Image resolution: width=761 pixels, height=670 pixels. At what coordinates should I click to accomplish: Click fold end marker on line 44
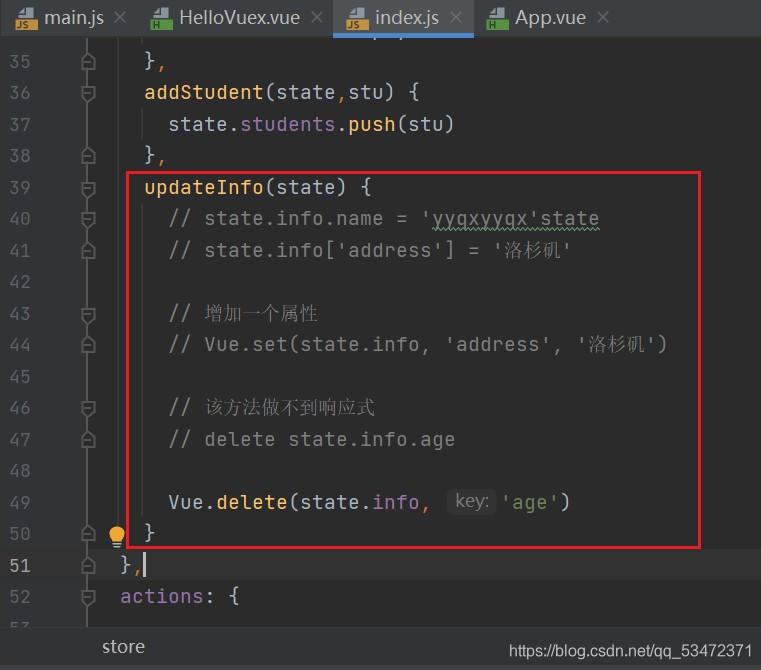coord(88,345)
